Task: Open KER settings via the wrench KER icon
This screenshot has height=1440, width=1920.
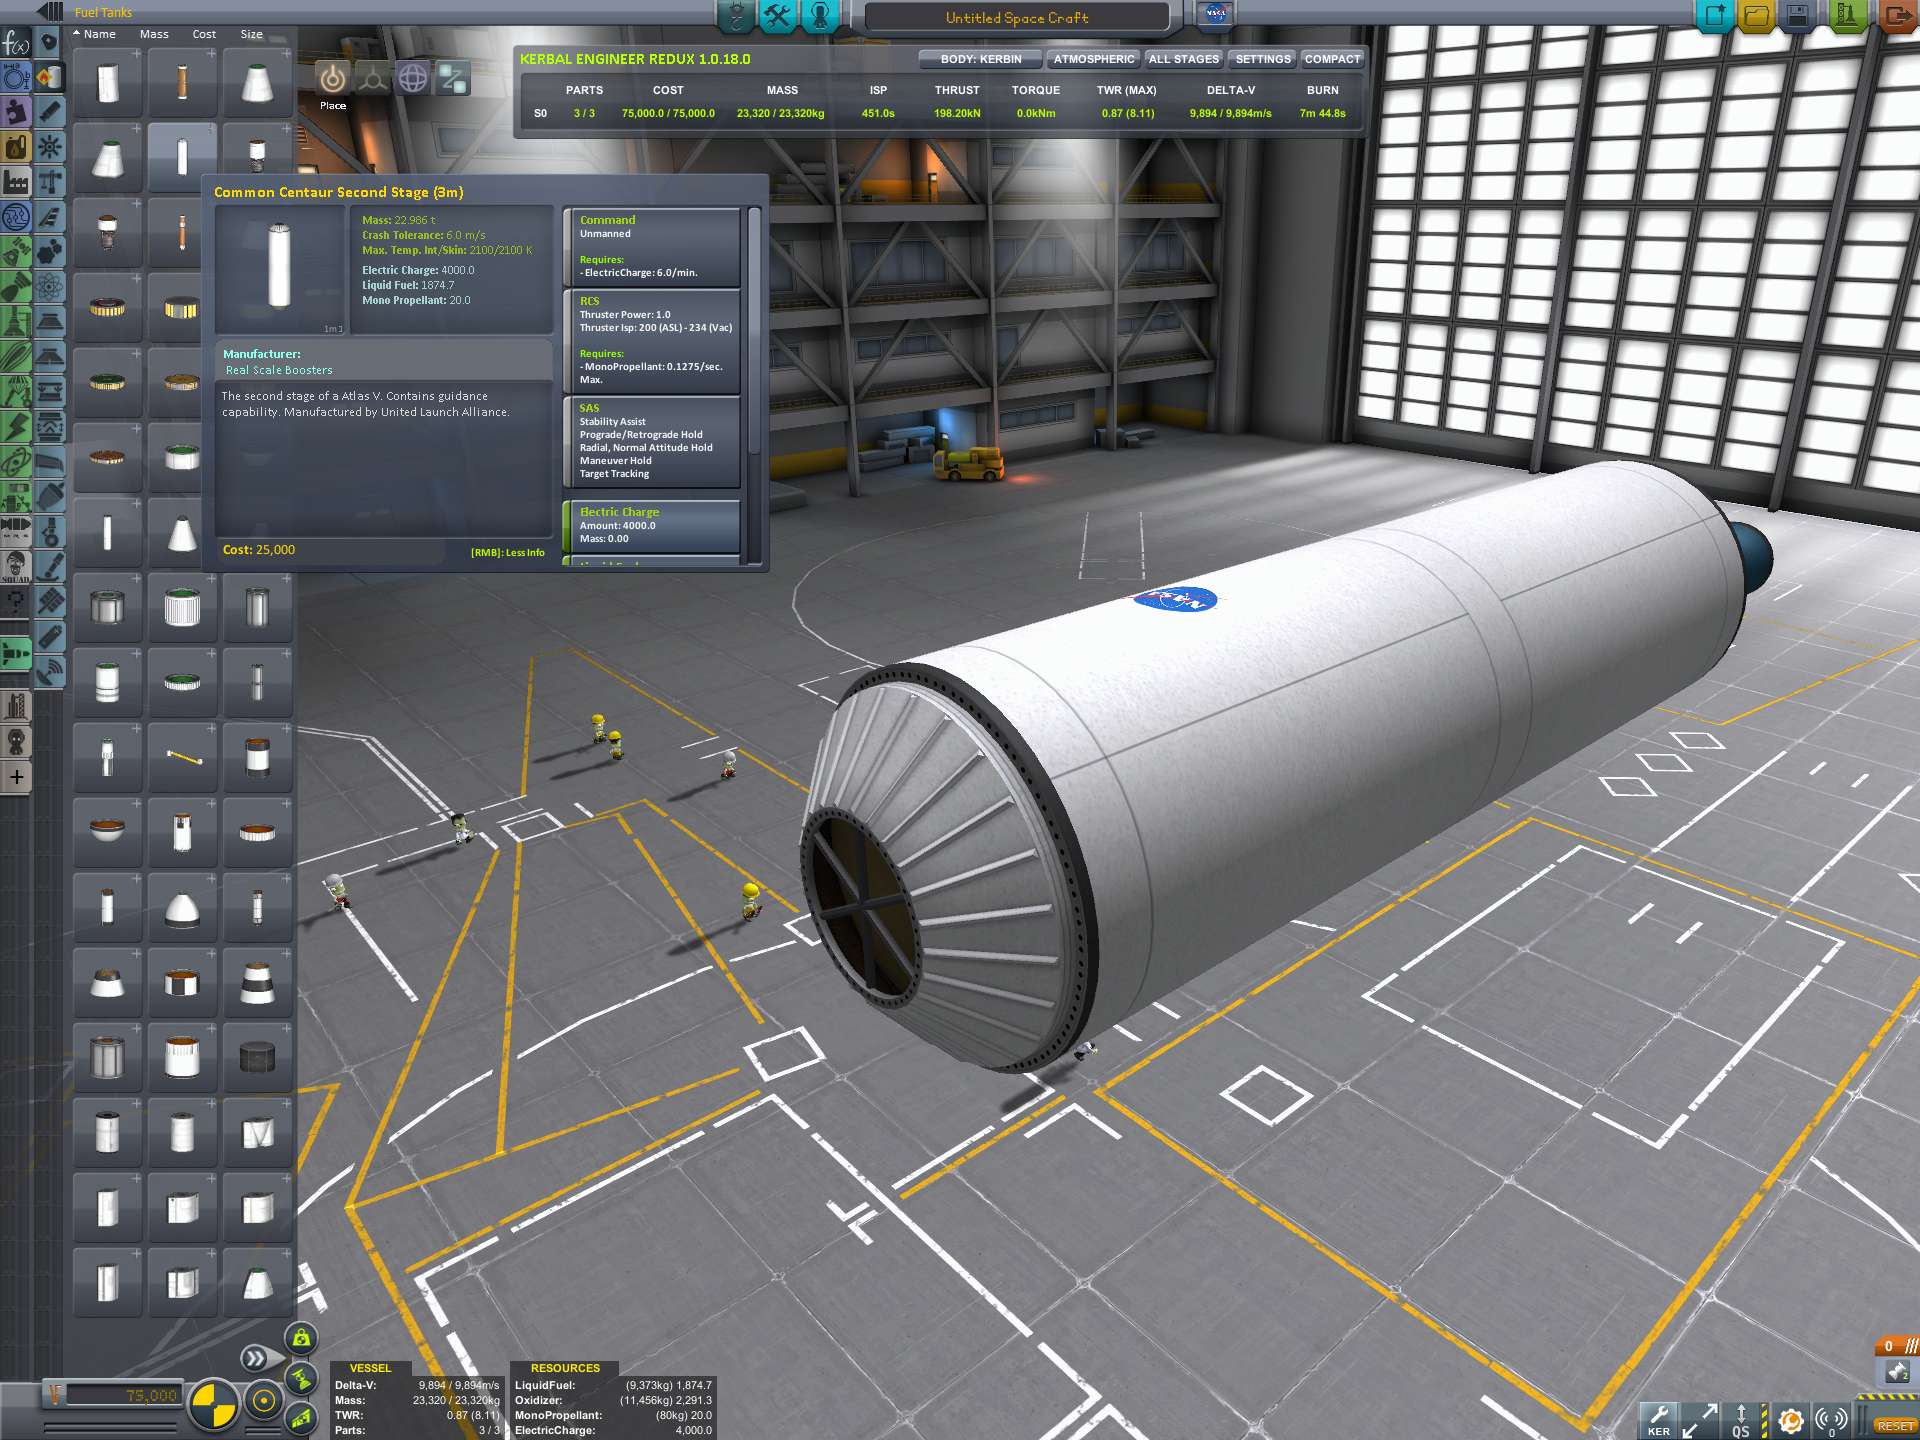Action: (x=1659, y=1417)
